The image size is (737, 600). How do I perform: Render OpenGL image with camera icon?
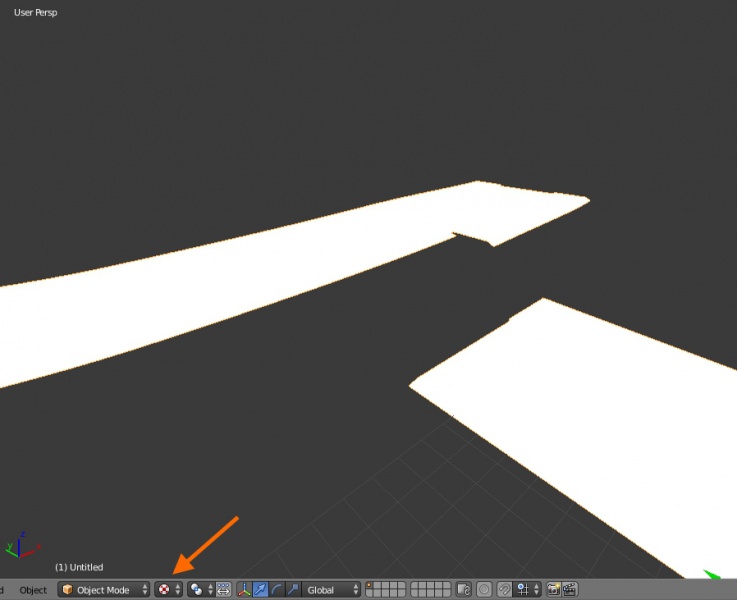click(553, 590)
